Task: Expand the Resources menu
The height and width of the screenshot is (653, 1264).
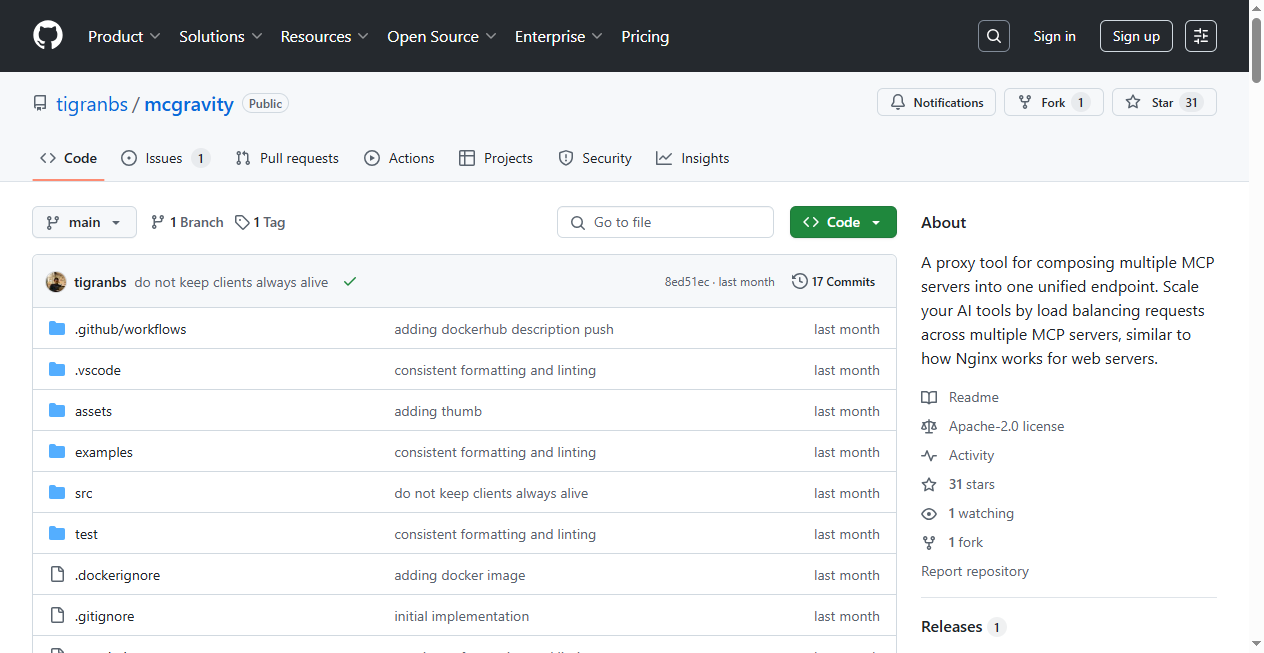Action: pyautogui.click(x=325, y=36)
